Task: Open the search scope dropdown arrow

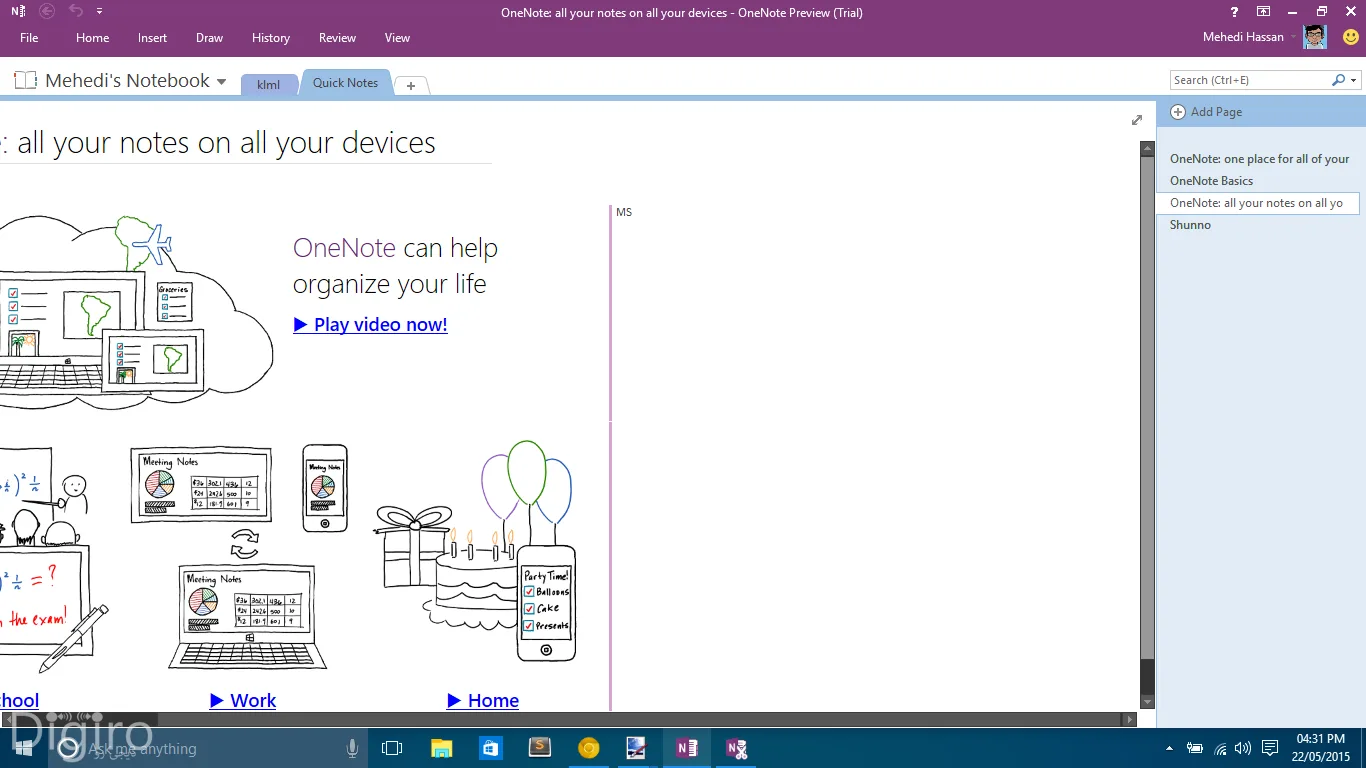Action: [1354, 80]
